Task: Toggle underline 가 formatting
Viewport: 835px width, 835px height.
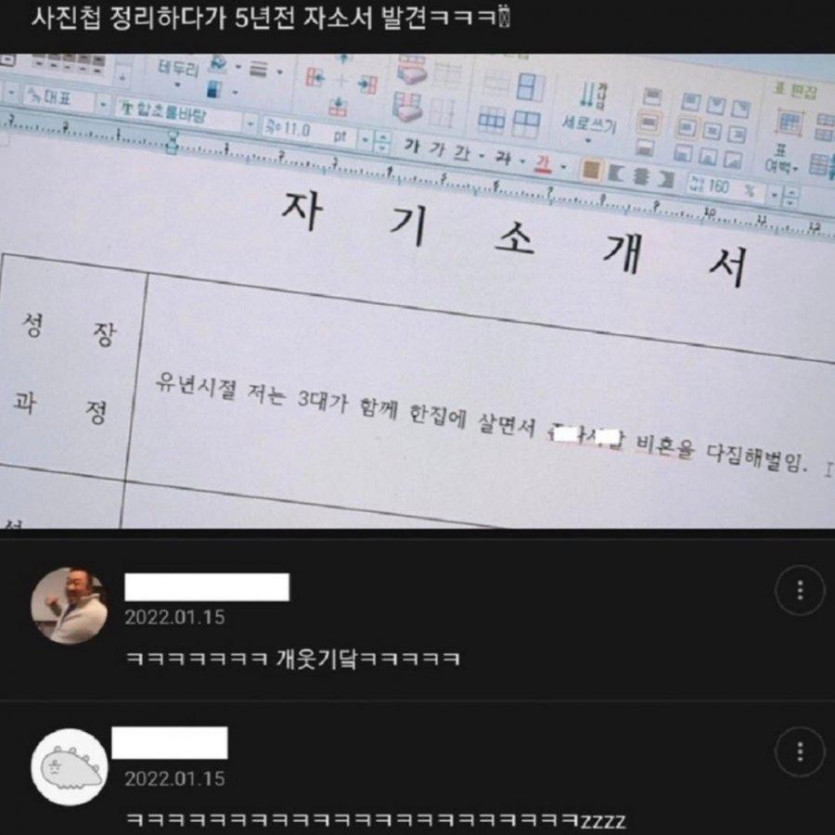Action: pyautogui.click(x=461, y=153)
